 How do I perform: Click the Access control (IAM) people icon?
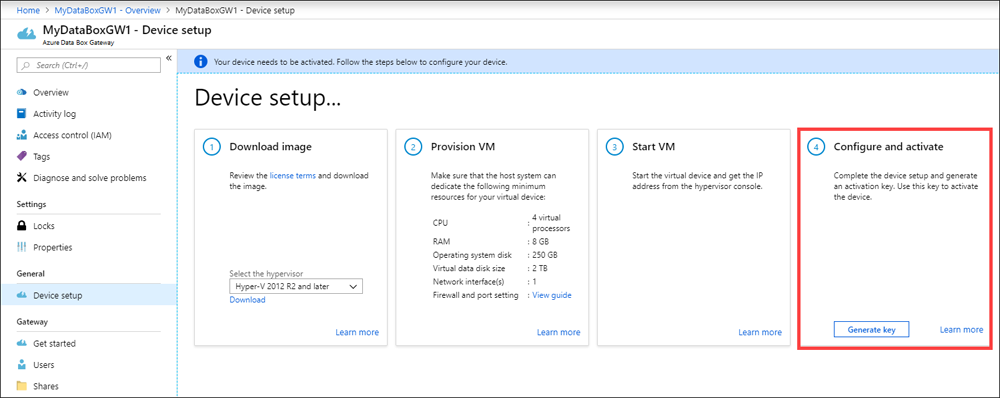(x=22, y=135)
